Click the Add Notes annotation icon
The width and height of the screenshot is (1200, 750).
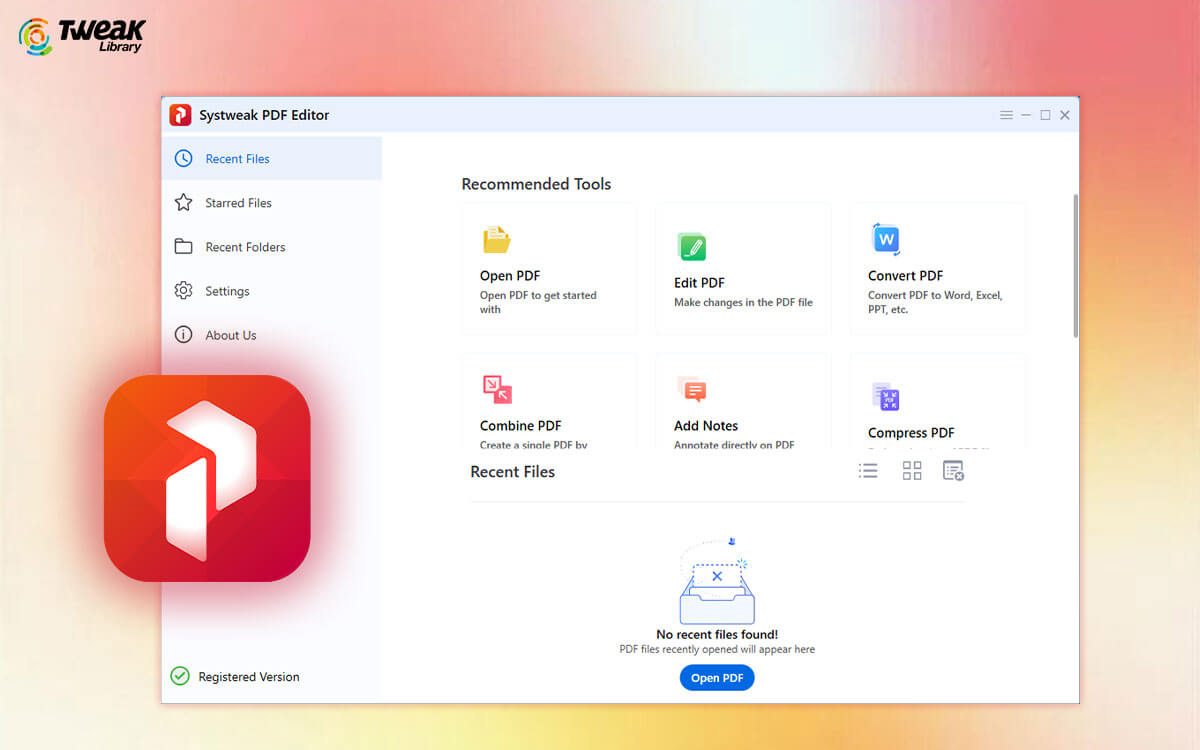click(x=692, y=389)
